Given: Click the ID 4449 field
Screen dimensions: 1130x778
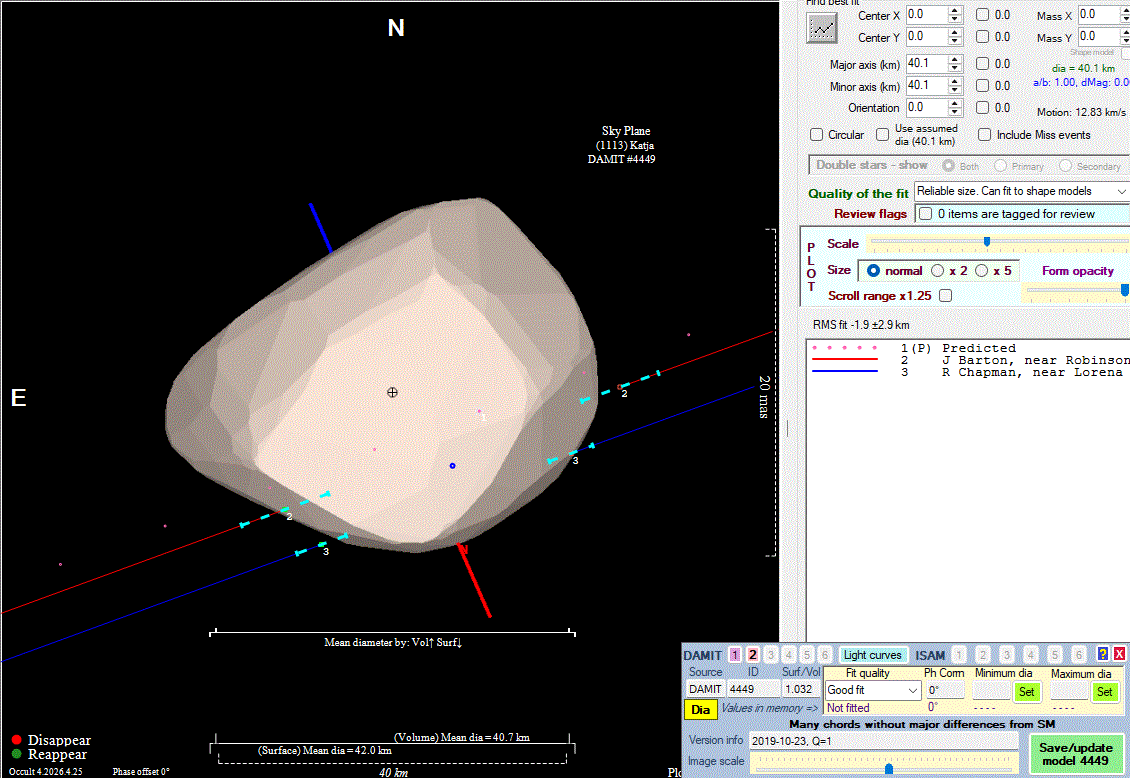Looking at the screenshot, I should [x=753, y=689].
